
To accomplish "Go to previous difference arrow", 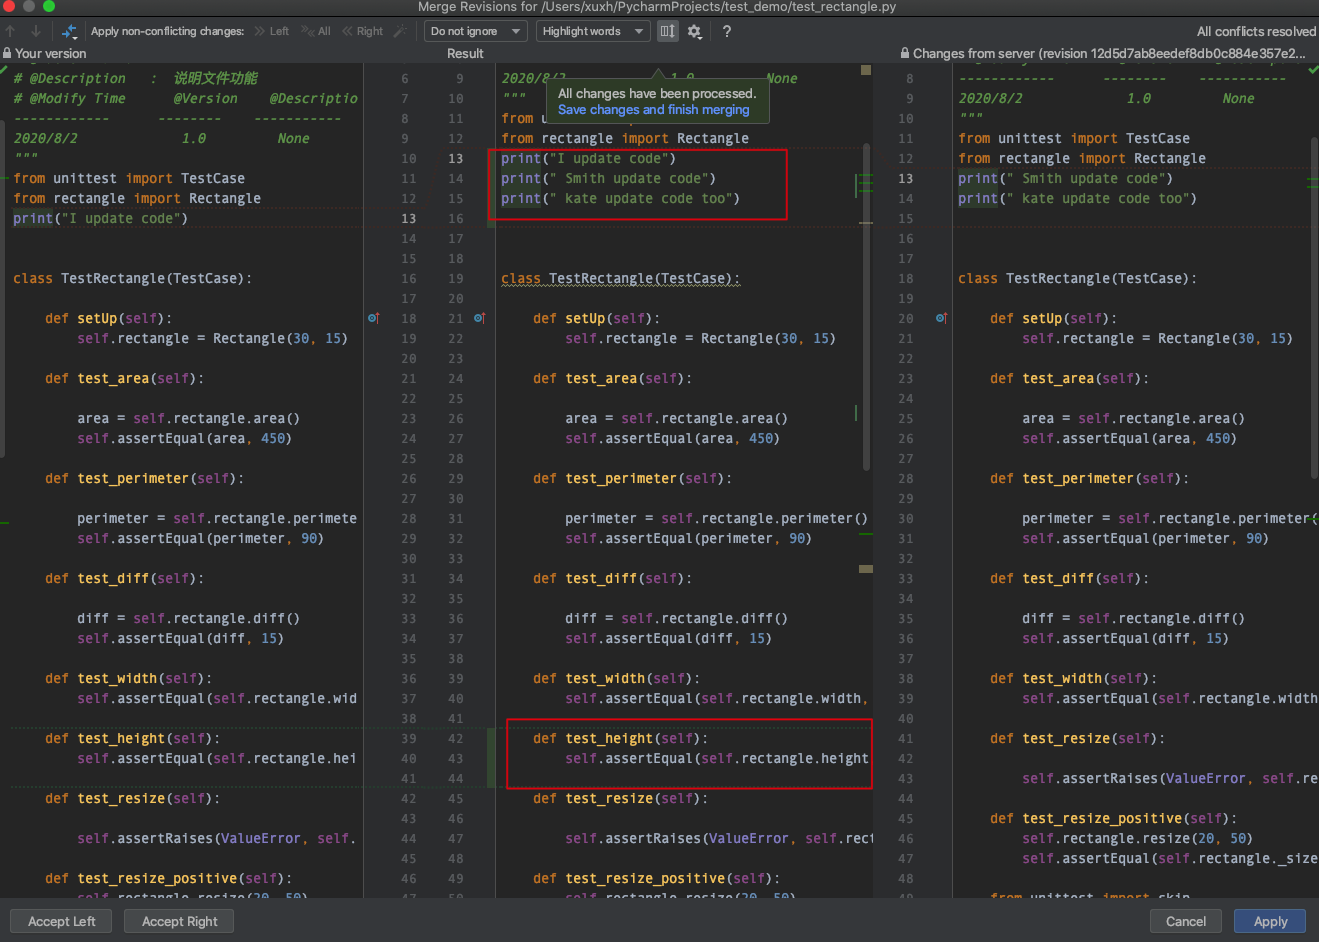I will [11, 31].
